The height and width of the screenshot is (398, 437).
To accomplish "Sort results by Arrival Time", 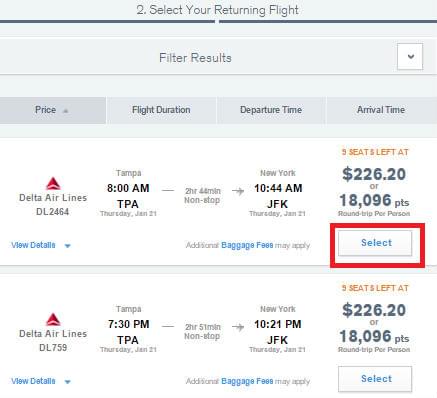I will [x=381, y=110].
